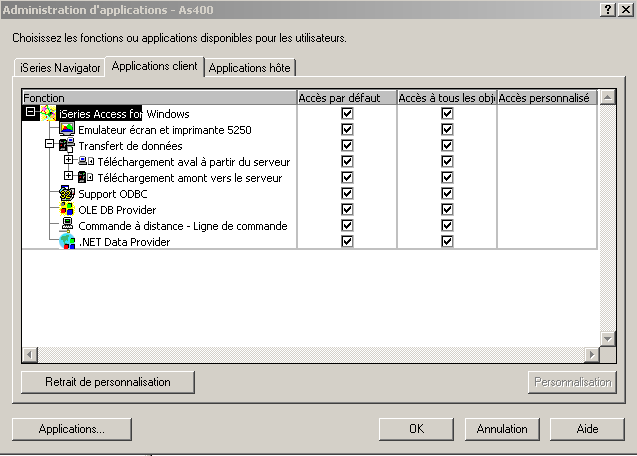637x456 pixels.
Task: Toggle default access for Support ODBC
Action: click(347, 193)
